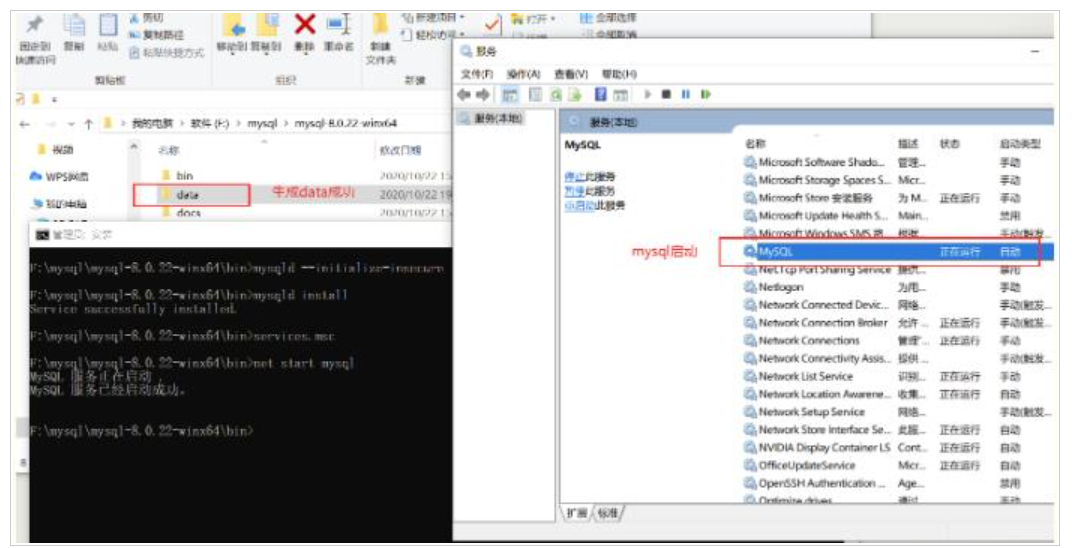Image resolution: width=1072 pixels, height=548 pixels.
Task: Toggle console tree icon in Services toolbar
Action: click(510, 94)
